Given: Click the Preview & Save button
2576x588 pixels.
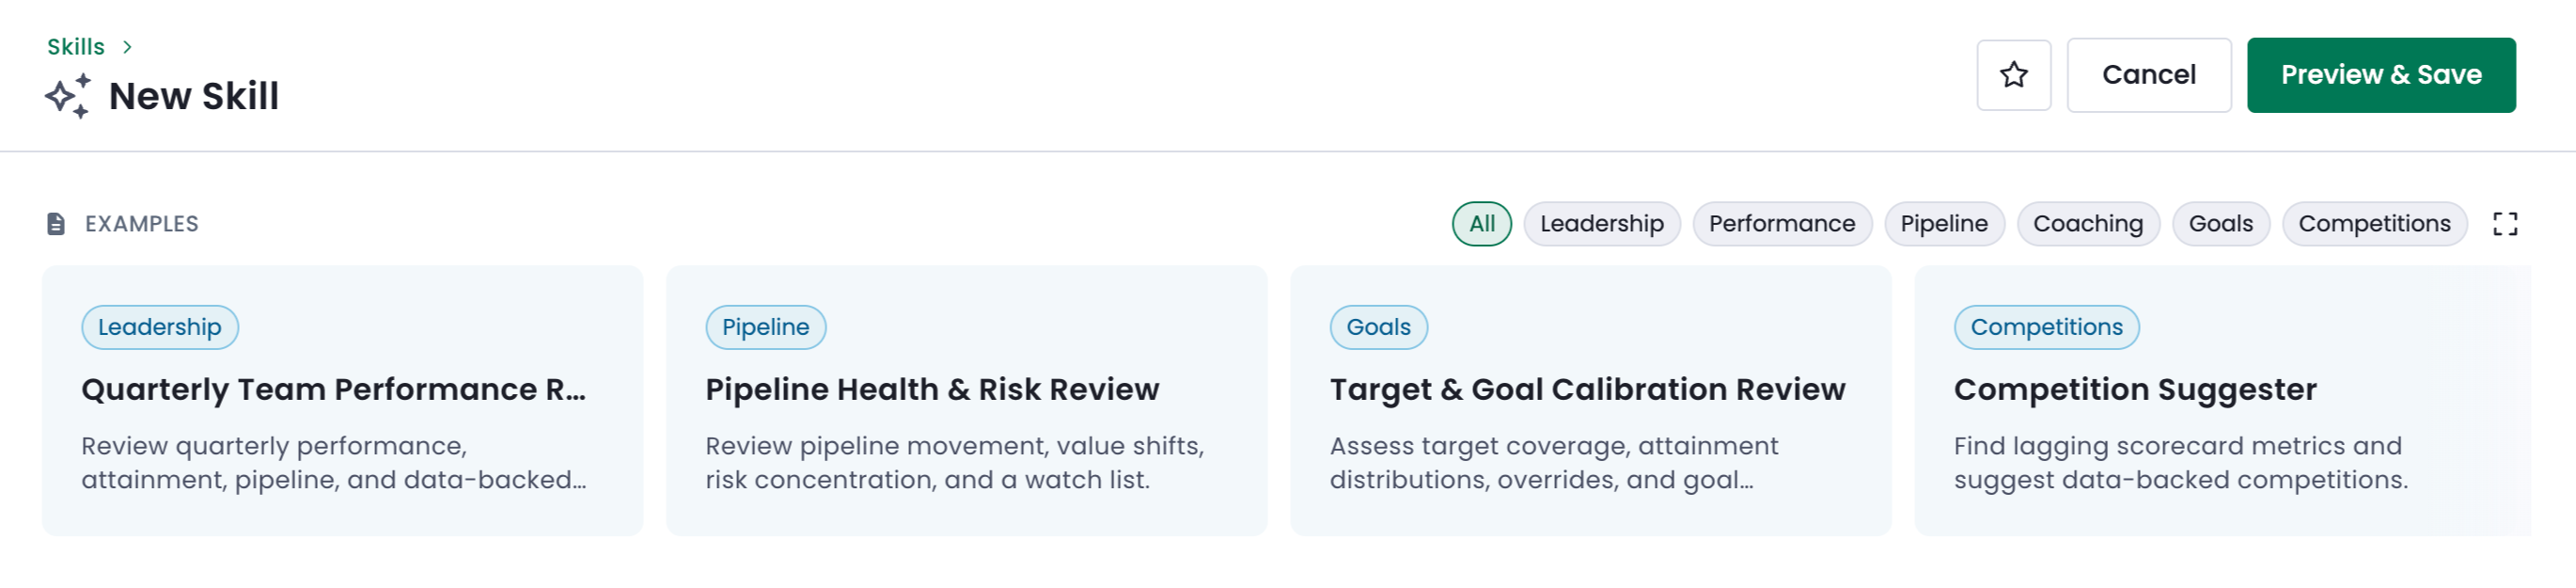Looking at the screenshot, I should click(x=2380, y=75).
